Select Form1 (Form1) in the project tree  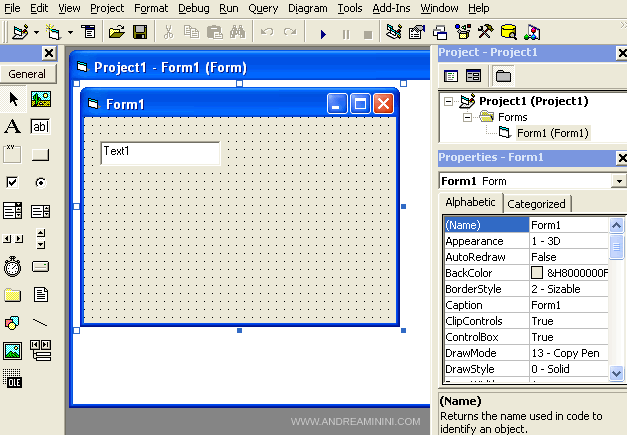coord(552,133)
